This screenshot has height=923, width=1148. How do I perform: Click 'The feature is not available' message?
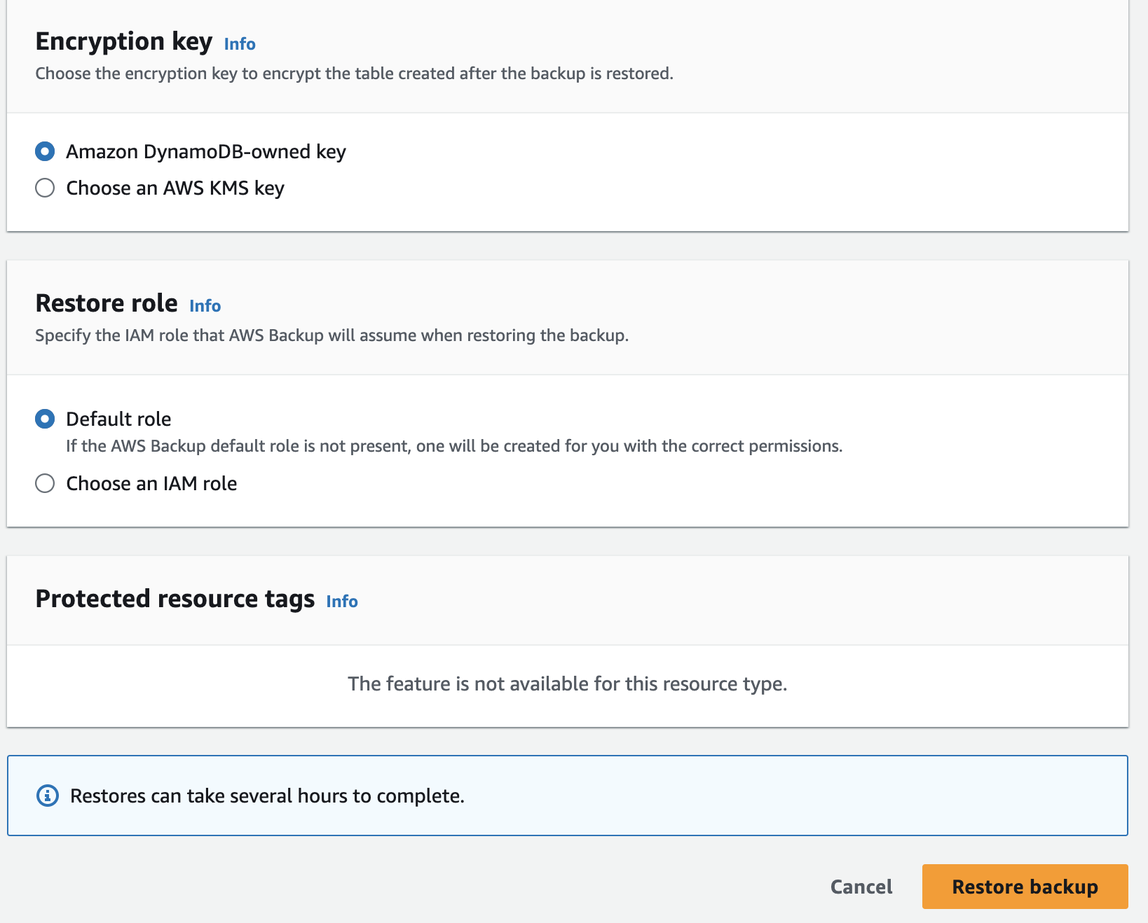point(567,684)
